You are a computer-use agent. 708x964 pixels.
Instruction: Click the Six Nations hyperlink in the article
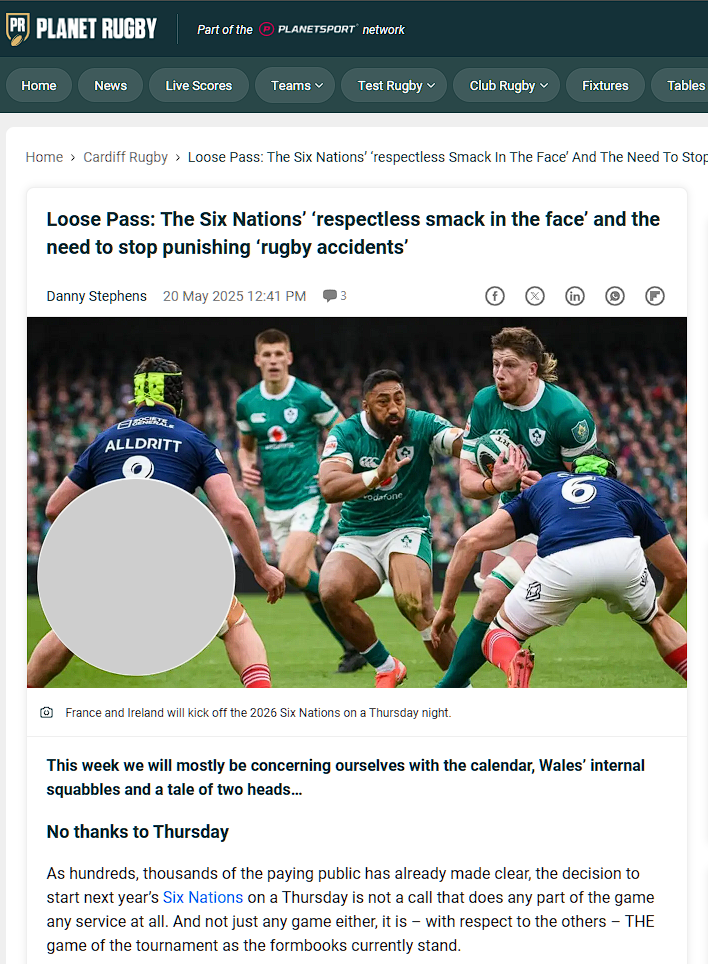(203, 898)
